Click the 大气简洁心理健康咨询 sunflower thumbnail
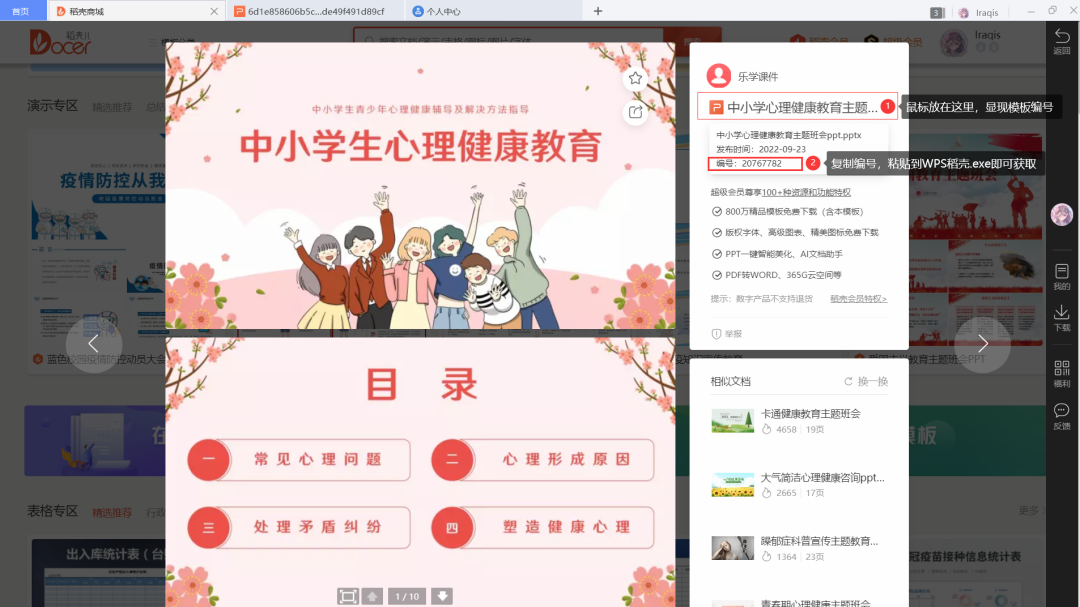This screenshot has height=607, width=1080. pyautogui.click(x=732, y=485)
